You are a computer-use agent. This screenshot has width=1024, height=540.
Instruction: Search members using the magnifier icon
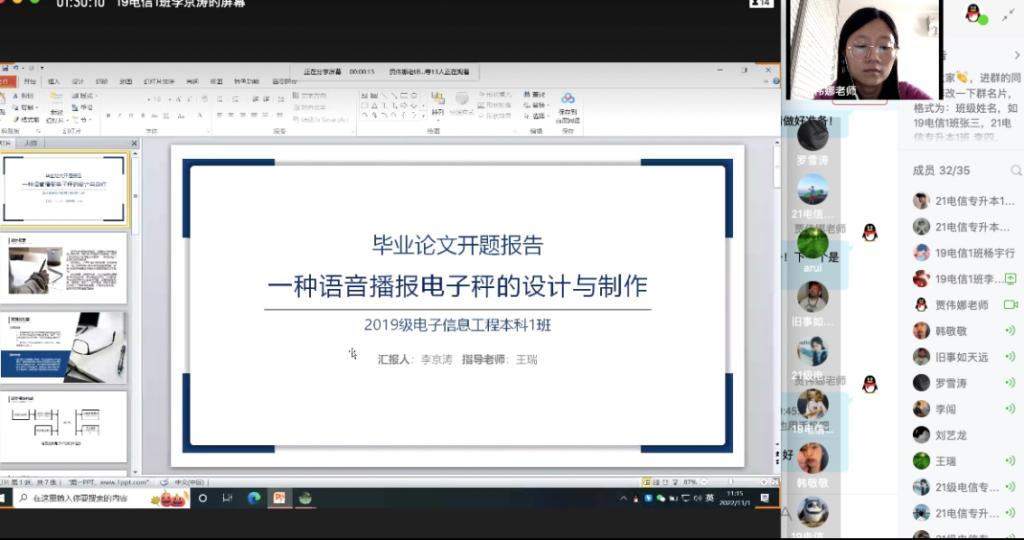1015,171
